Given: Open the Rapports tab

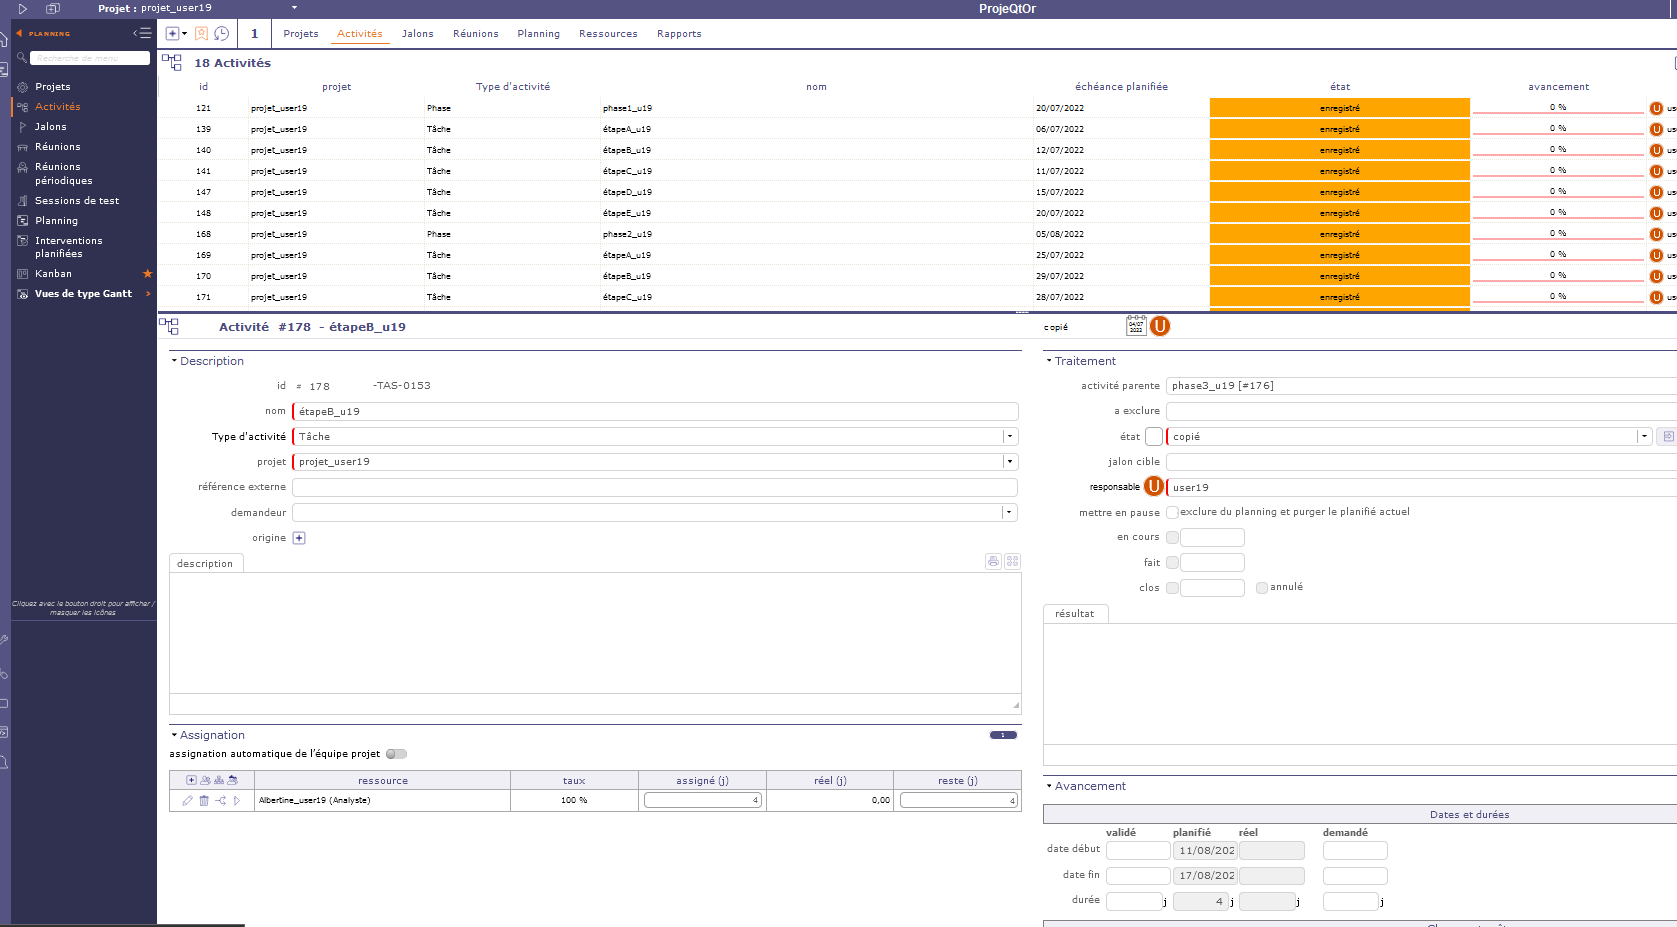Looking at the screenshot, I should pos(679,34).
